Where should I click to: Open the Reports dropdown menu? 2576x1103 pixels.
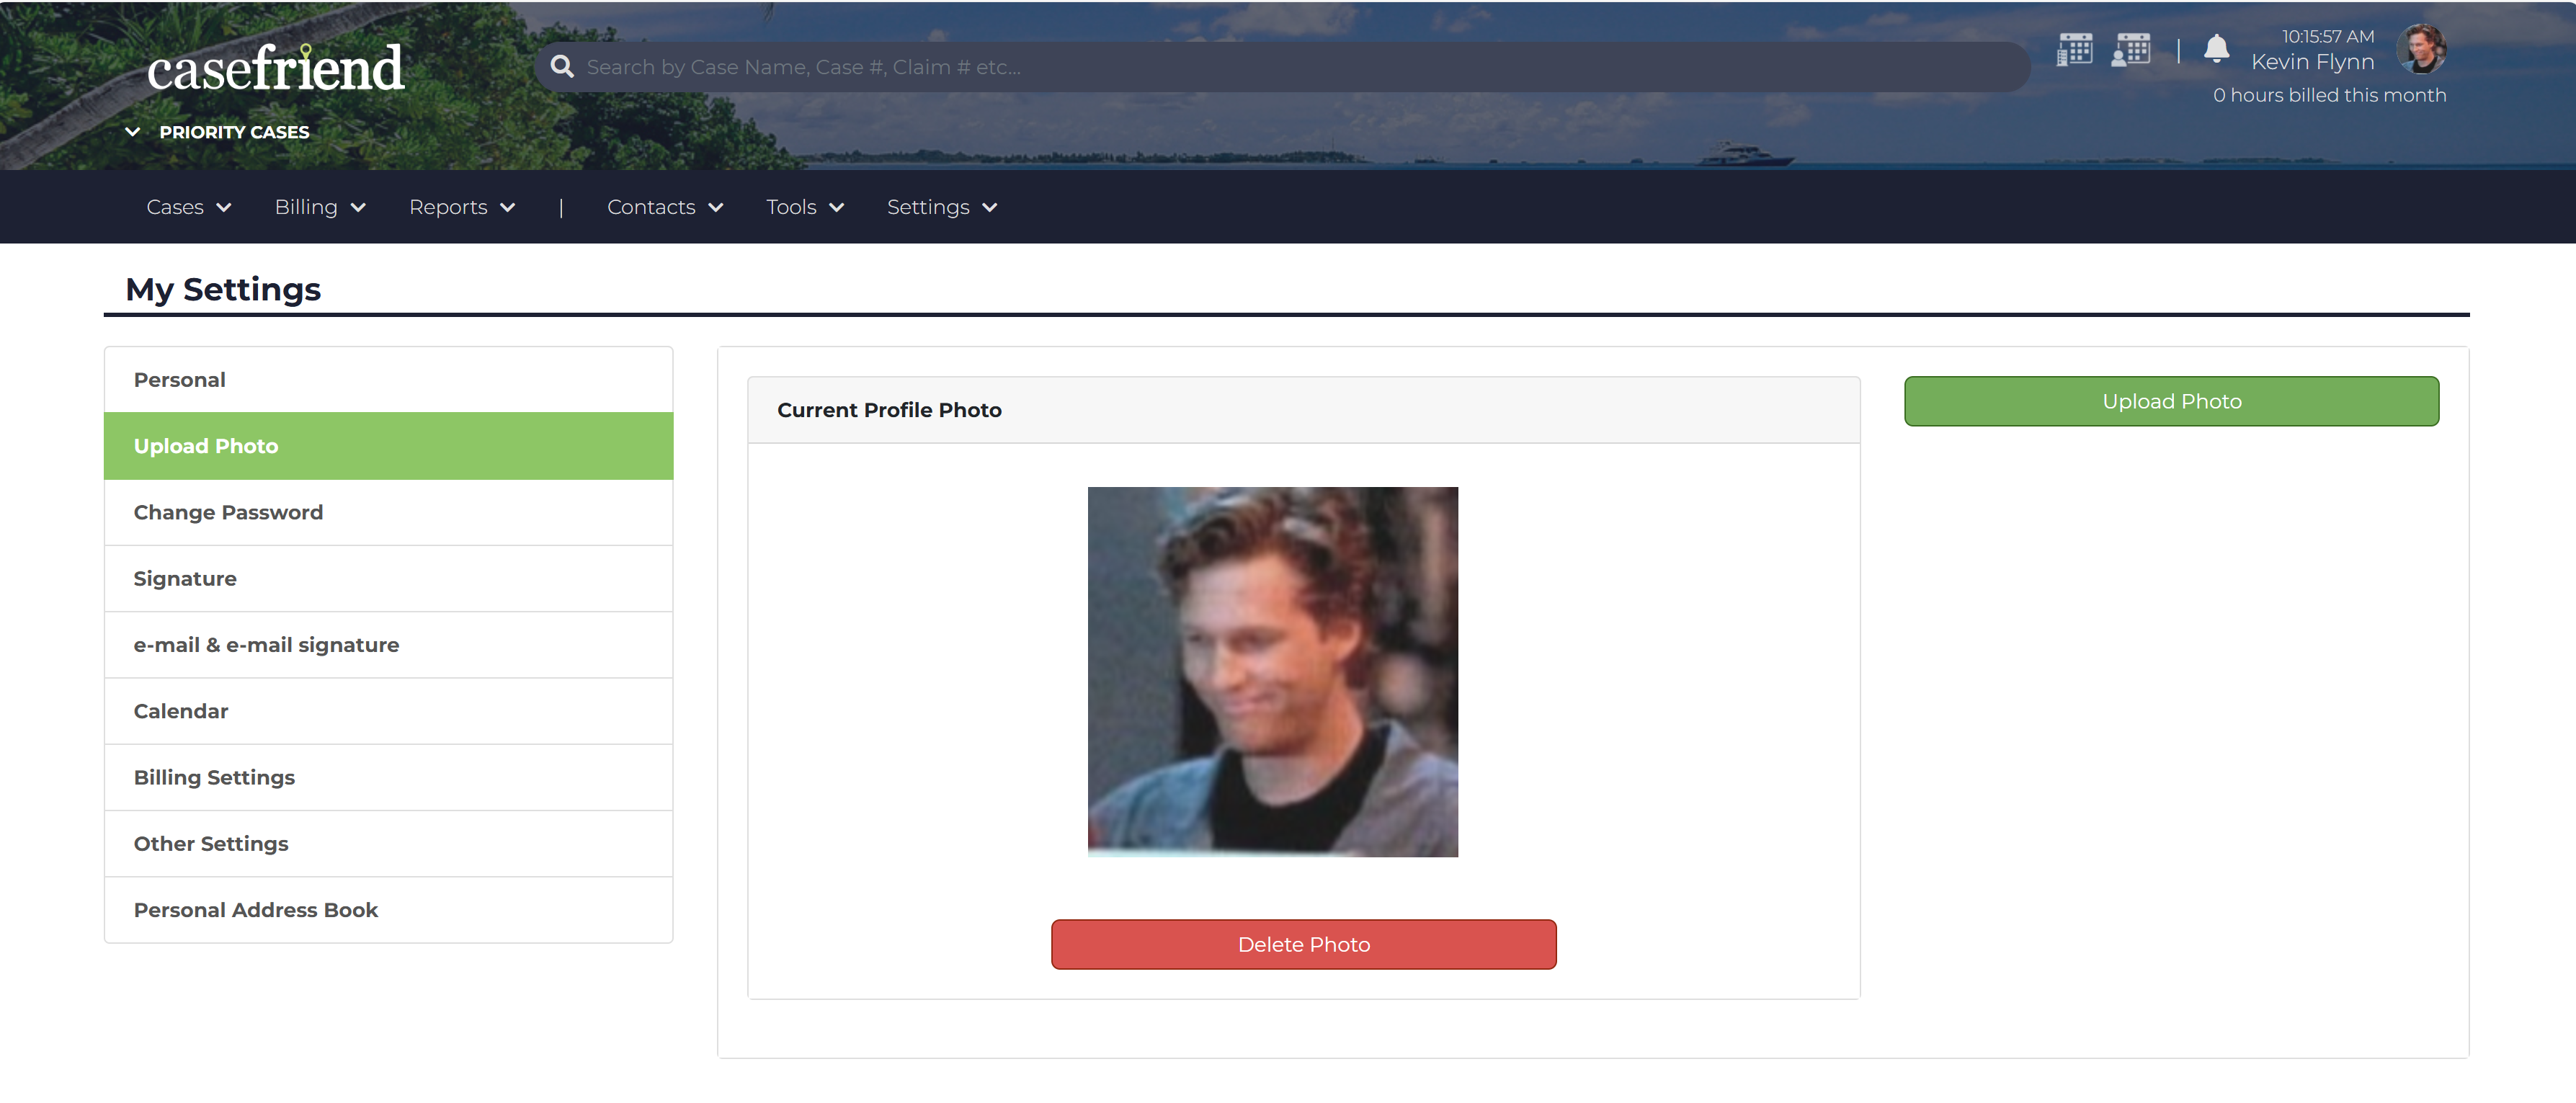pos(462,207)
